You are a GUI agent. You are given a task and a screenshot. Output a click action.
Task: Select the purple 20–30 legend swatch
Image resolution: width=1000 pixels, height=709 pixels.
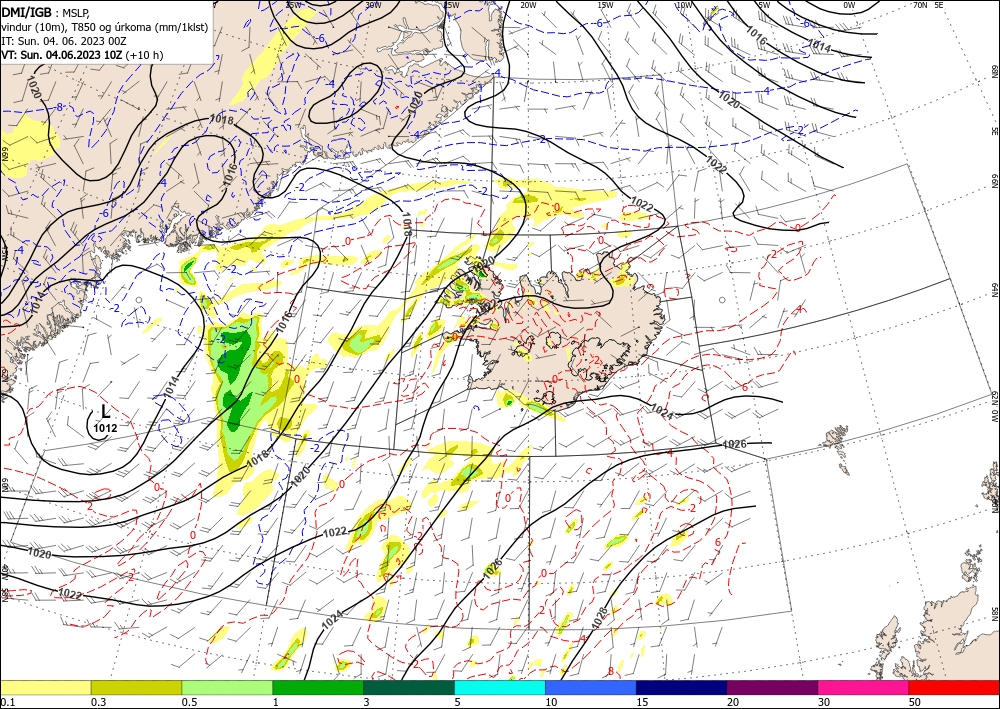pos(772,687)
